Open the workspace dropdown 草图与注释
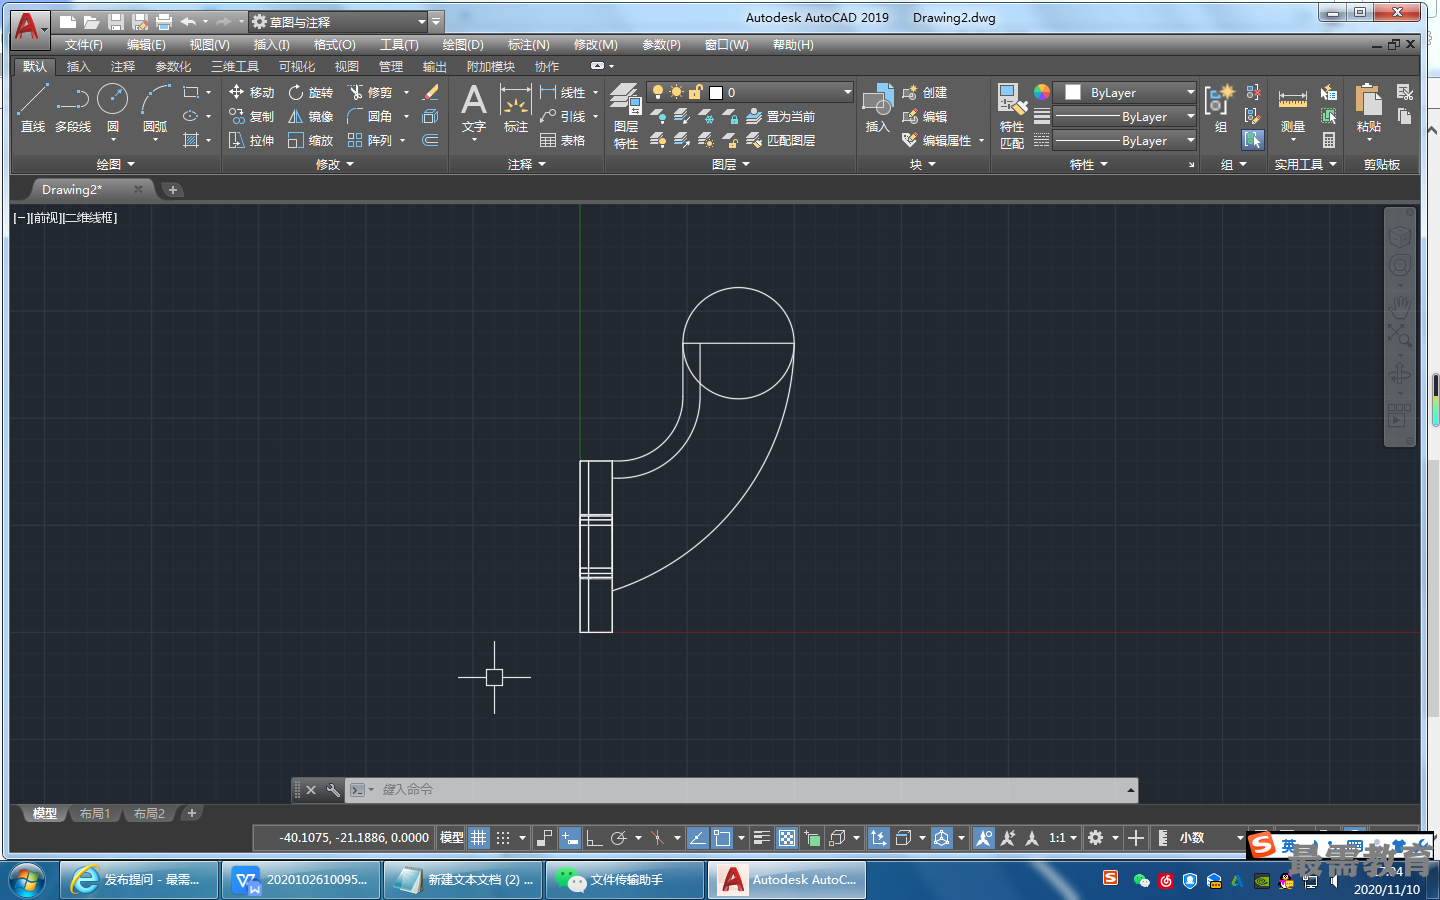 (337, 21)
